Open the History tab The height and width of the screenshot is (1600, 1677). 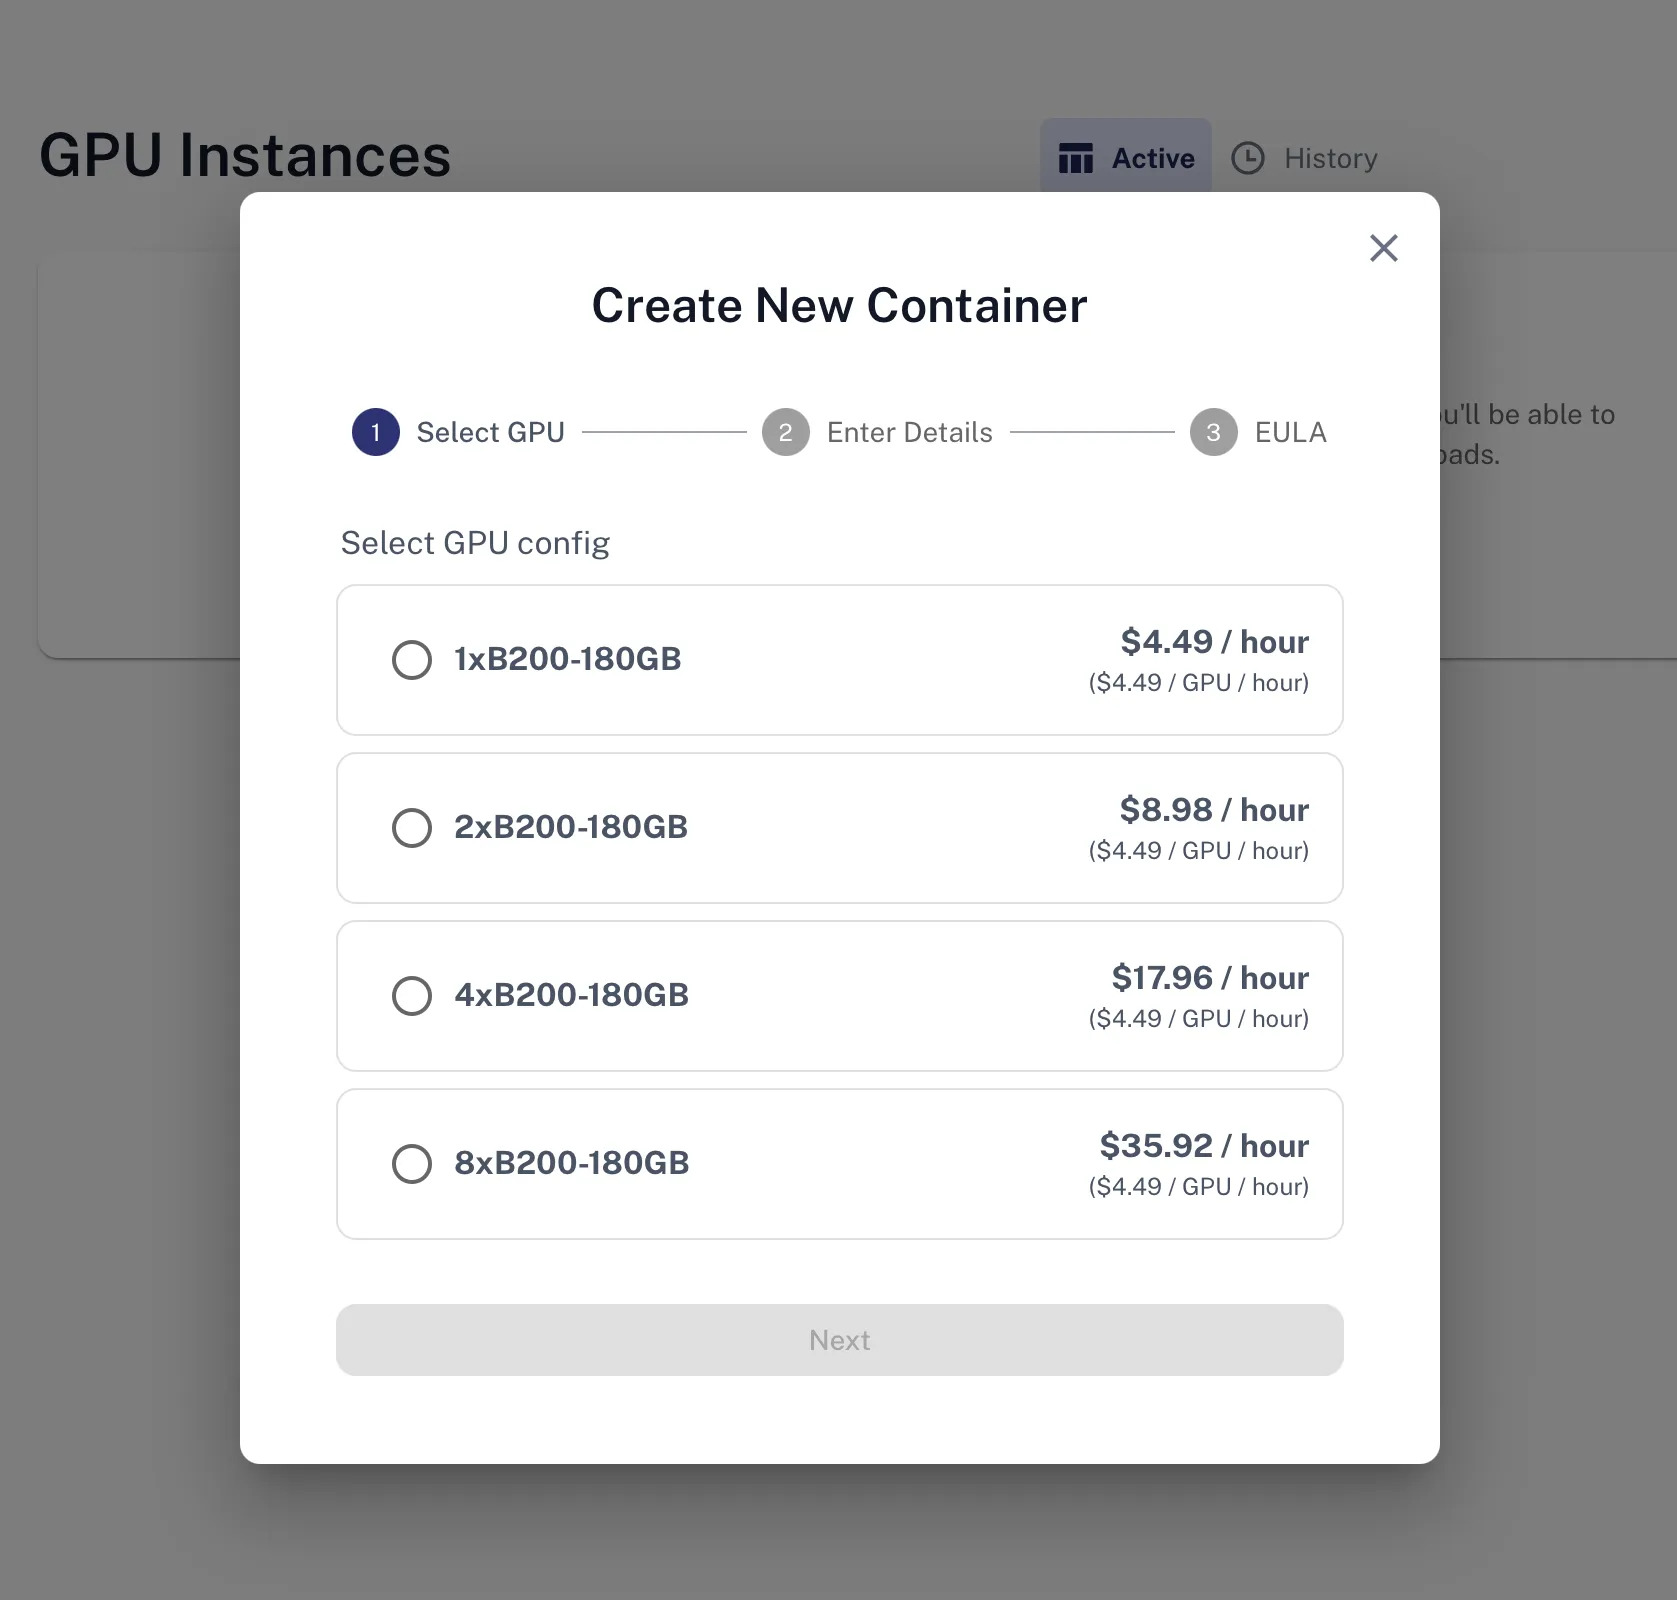tap(1304, 158)
